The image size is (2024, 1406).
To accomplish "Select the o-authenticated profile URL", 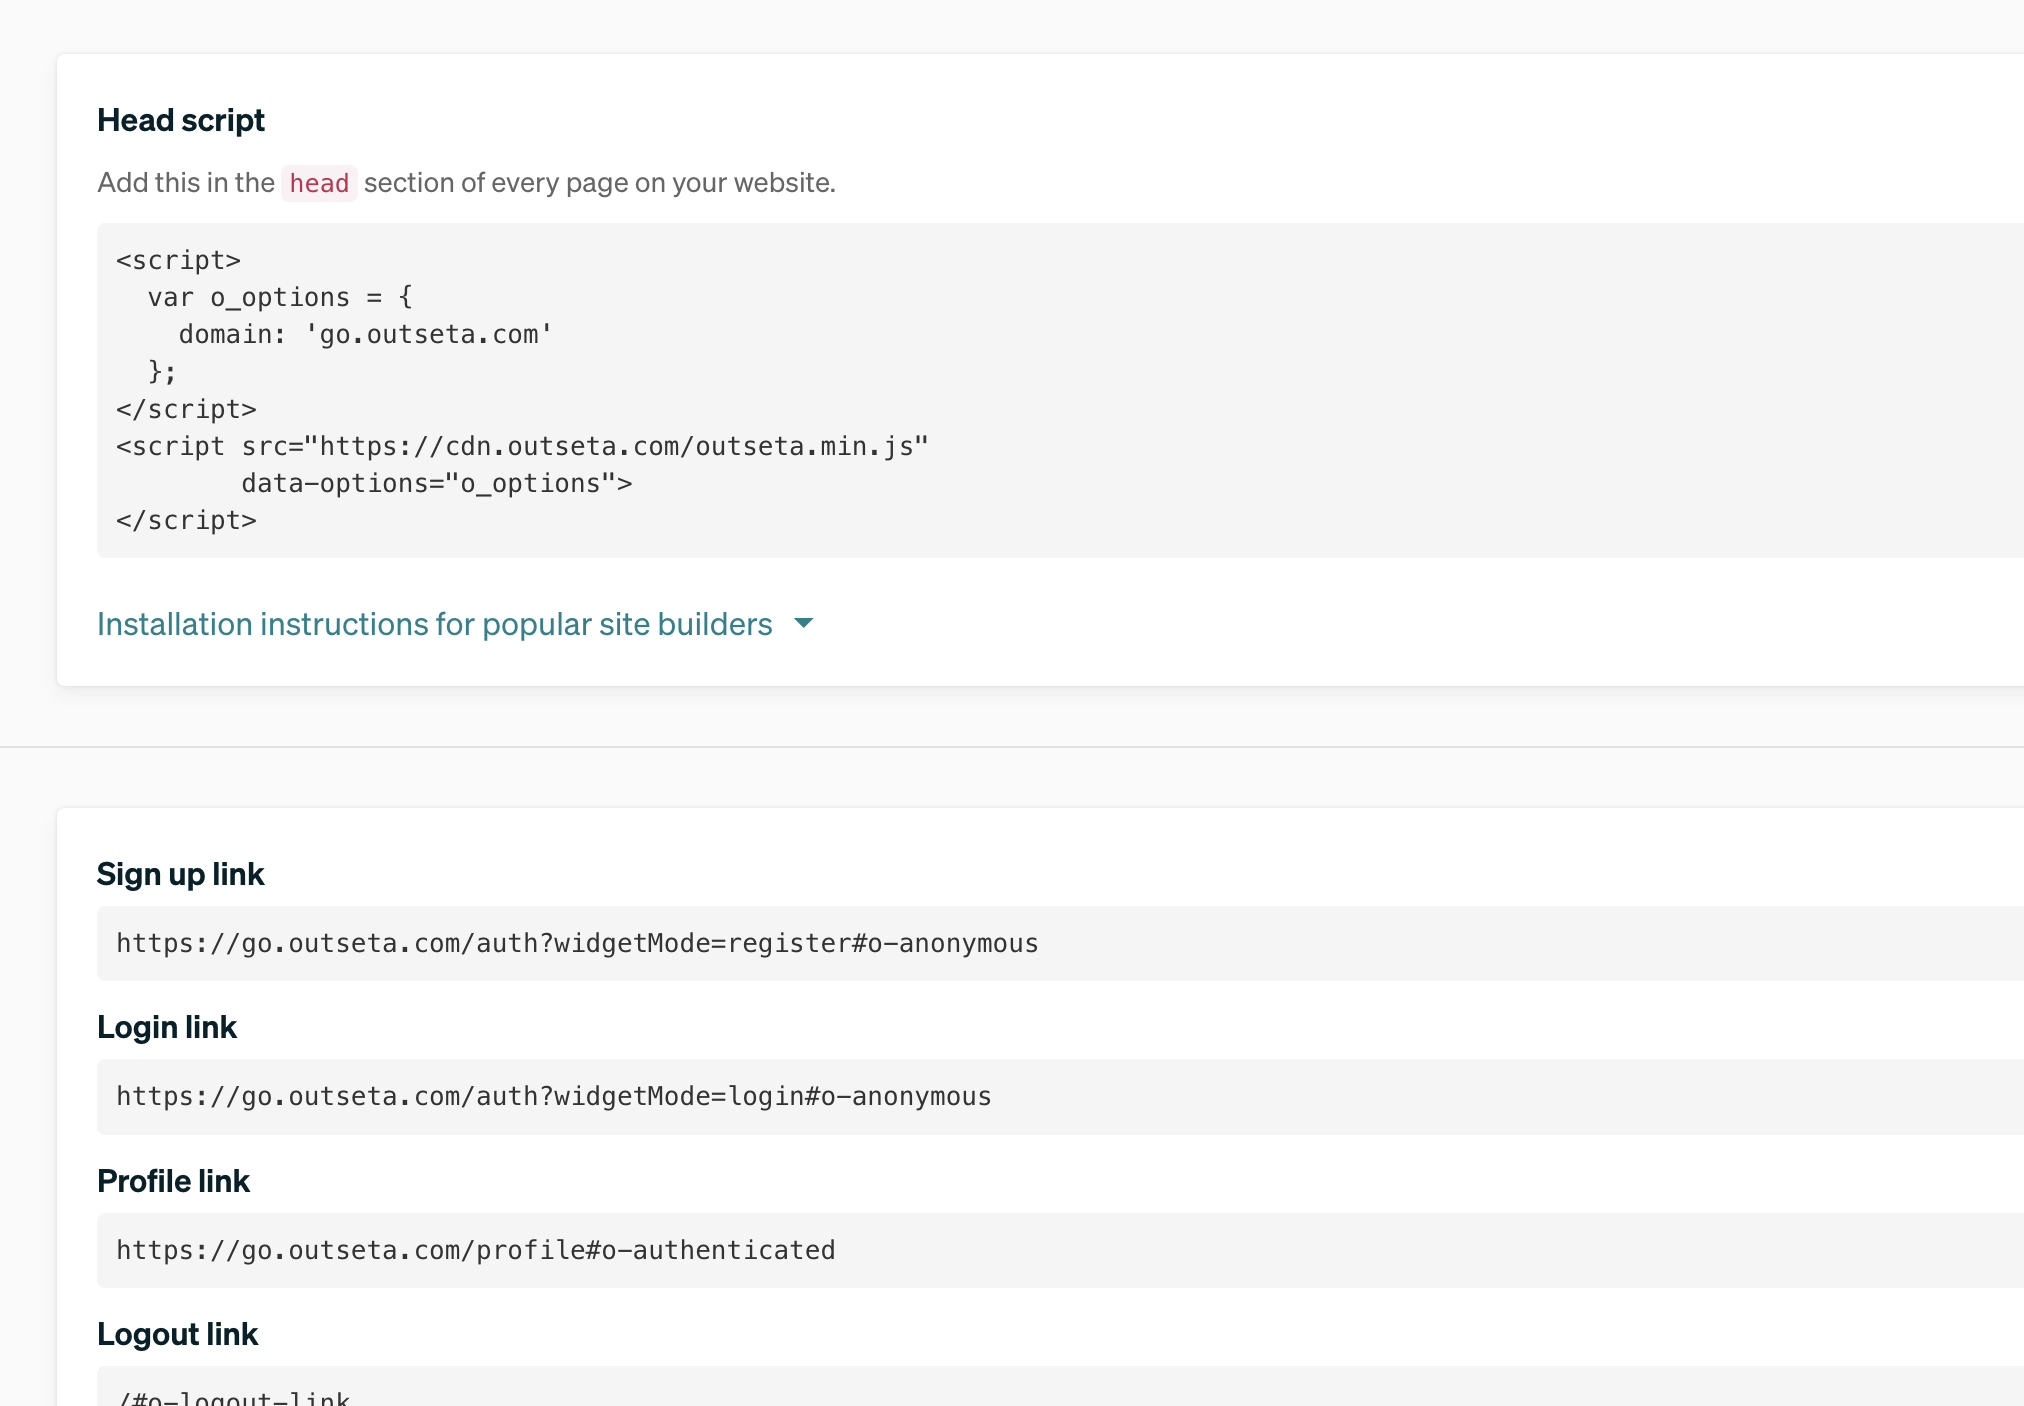I will click(475, 1249).
